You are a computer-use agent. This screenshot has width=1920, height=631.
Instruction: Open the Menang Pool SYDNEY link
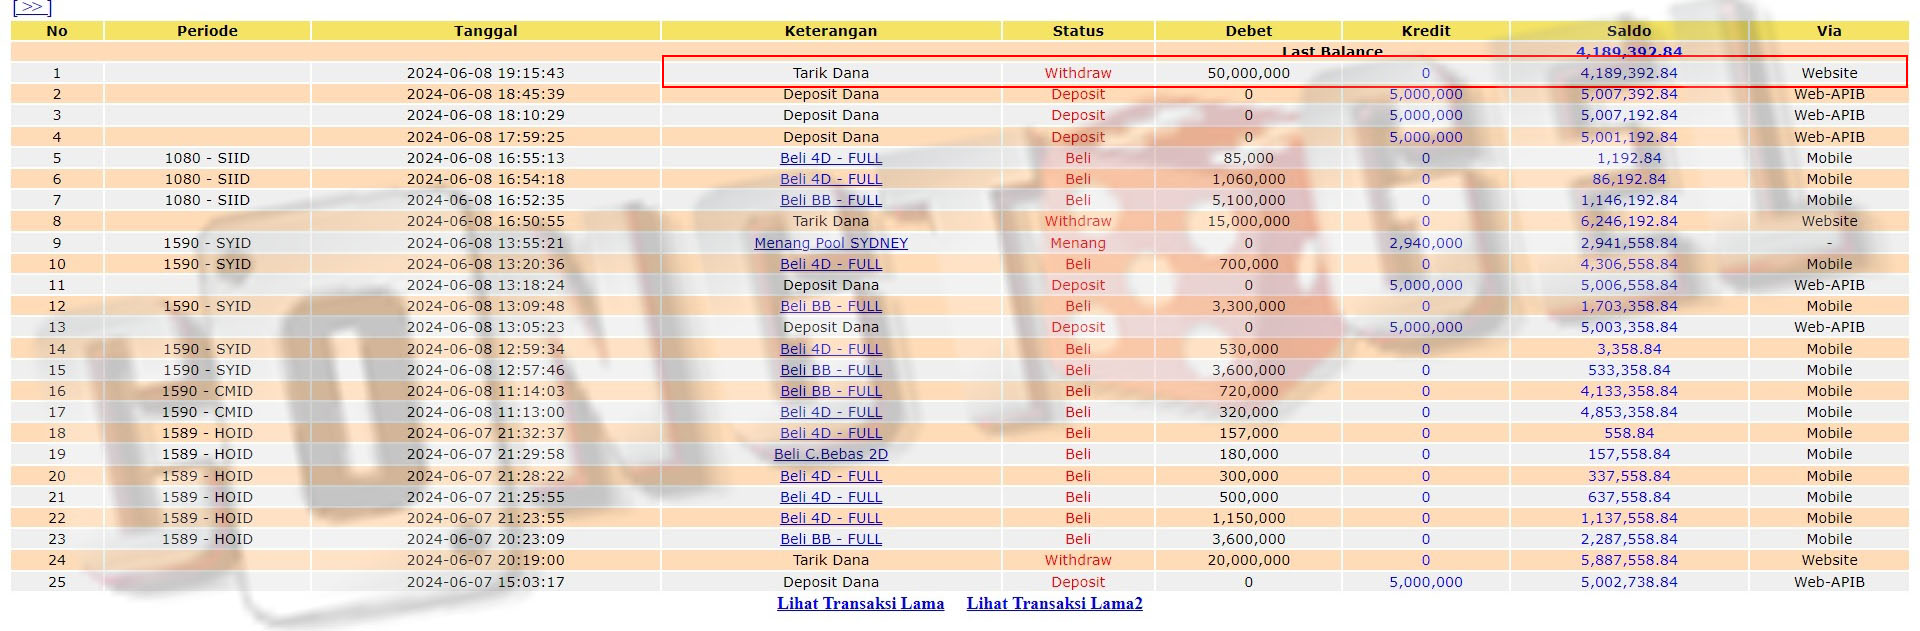pos(830,243)
